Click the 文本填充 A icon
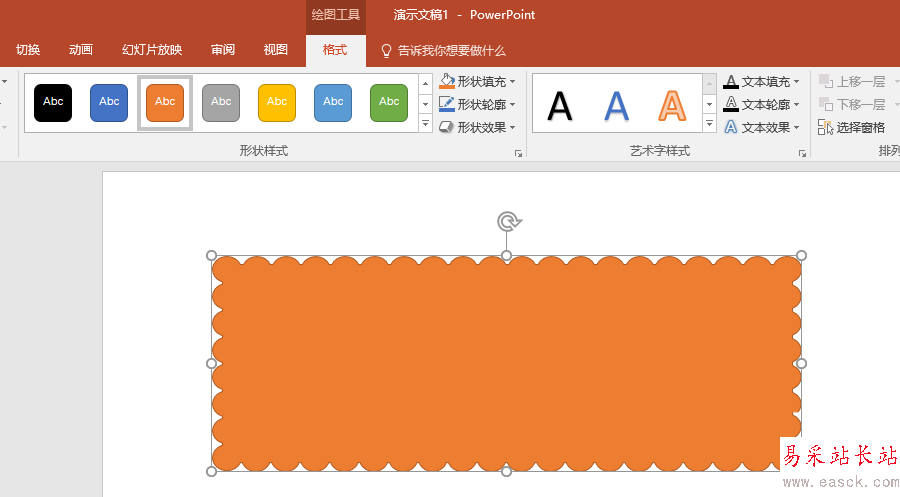Viewport: 900px width, 497px height. coord(731,81)
